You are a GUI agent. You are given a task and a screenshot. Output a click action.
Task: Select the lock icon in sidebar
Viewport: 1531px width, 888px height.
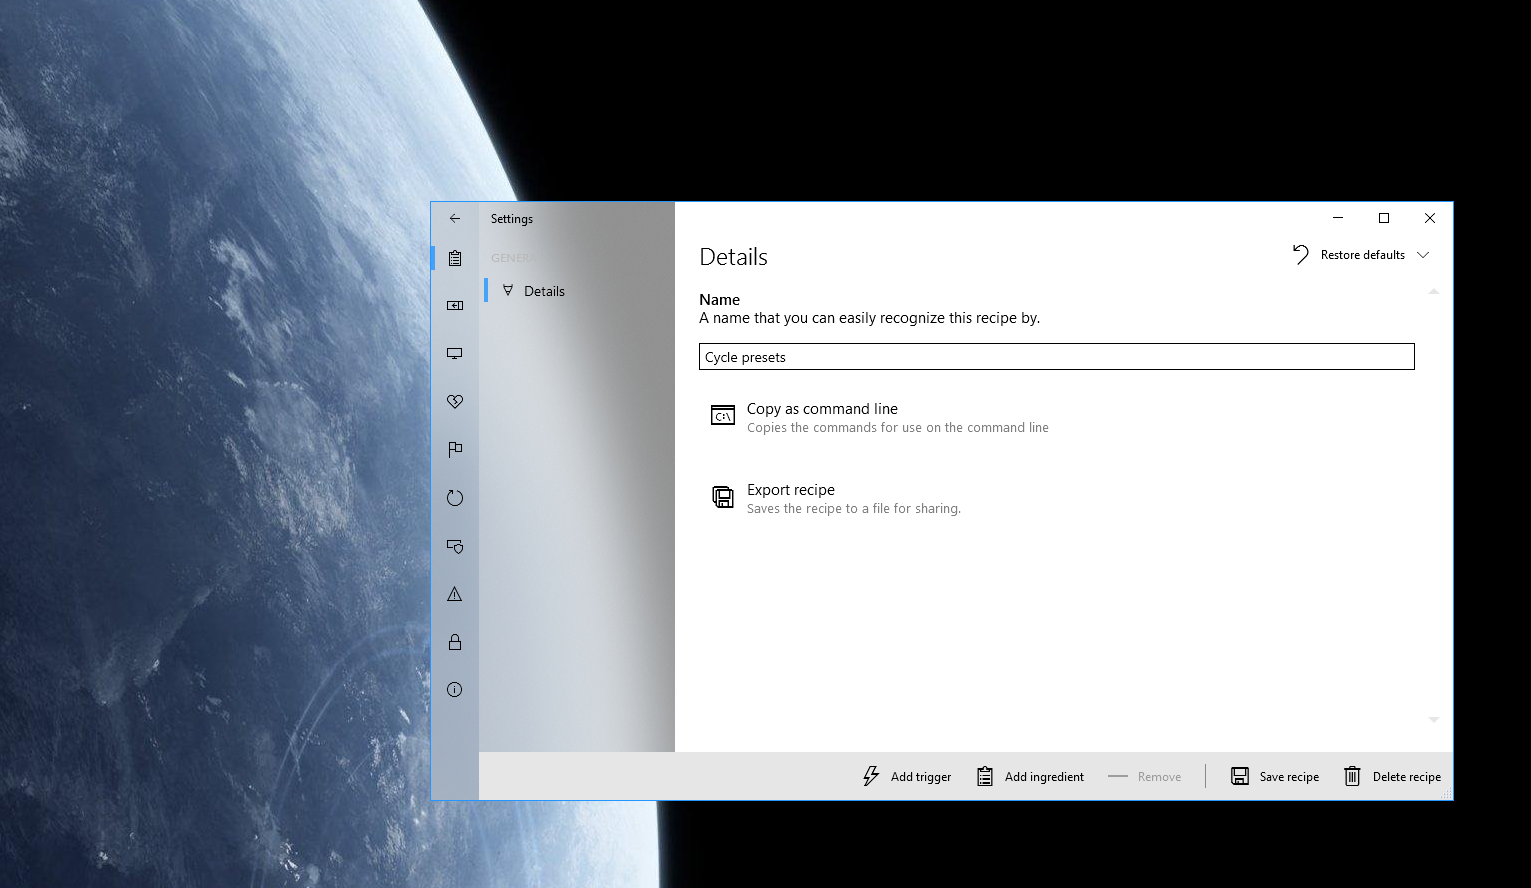tap(455, 641)
